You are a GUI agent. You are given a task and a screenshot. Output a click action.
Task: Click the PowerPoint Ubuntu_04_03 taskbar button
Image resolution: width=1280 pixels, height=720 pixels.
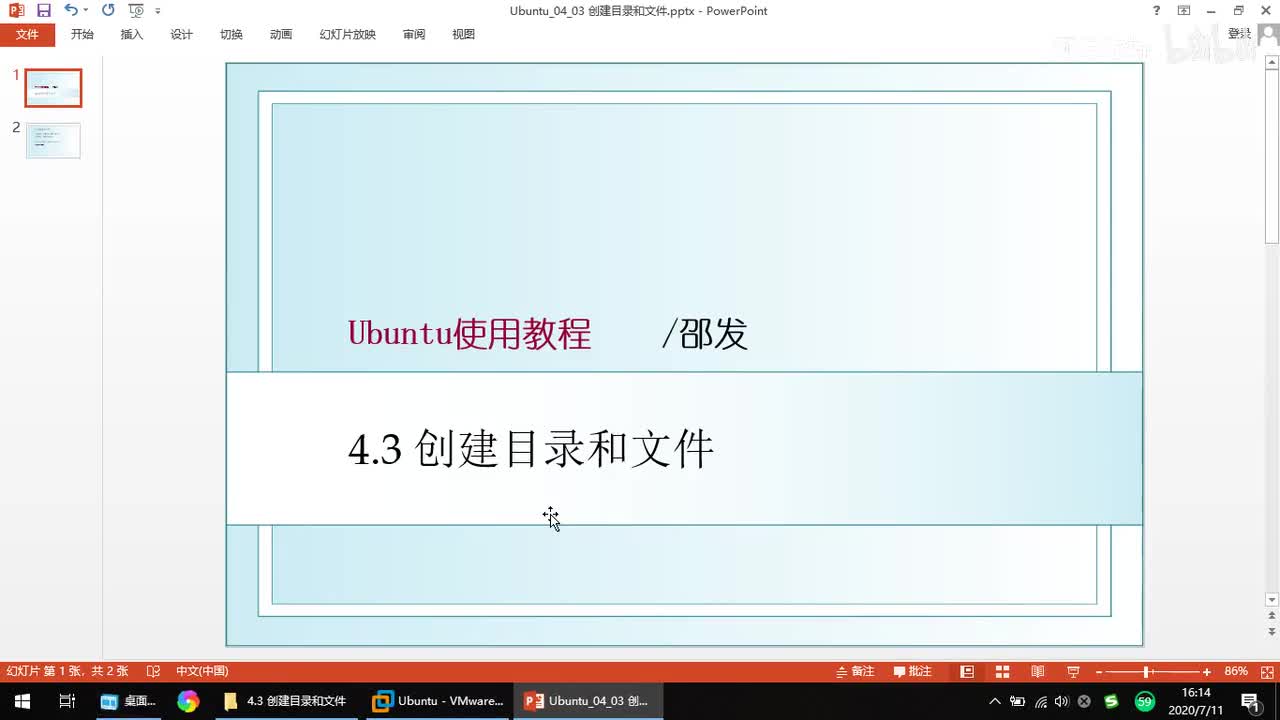click(588, 701)
